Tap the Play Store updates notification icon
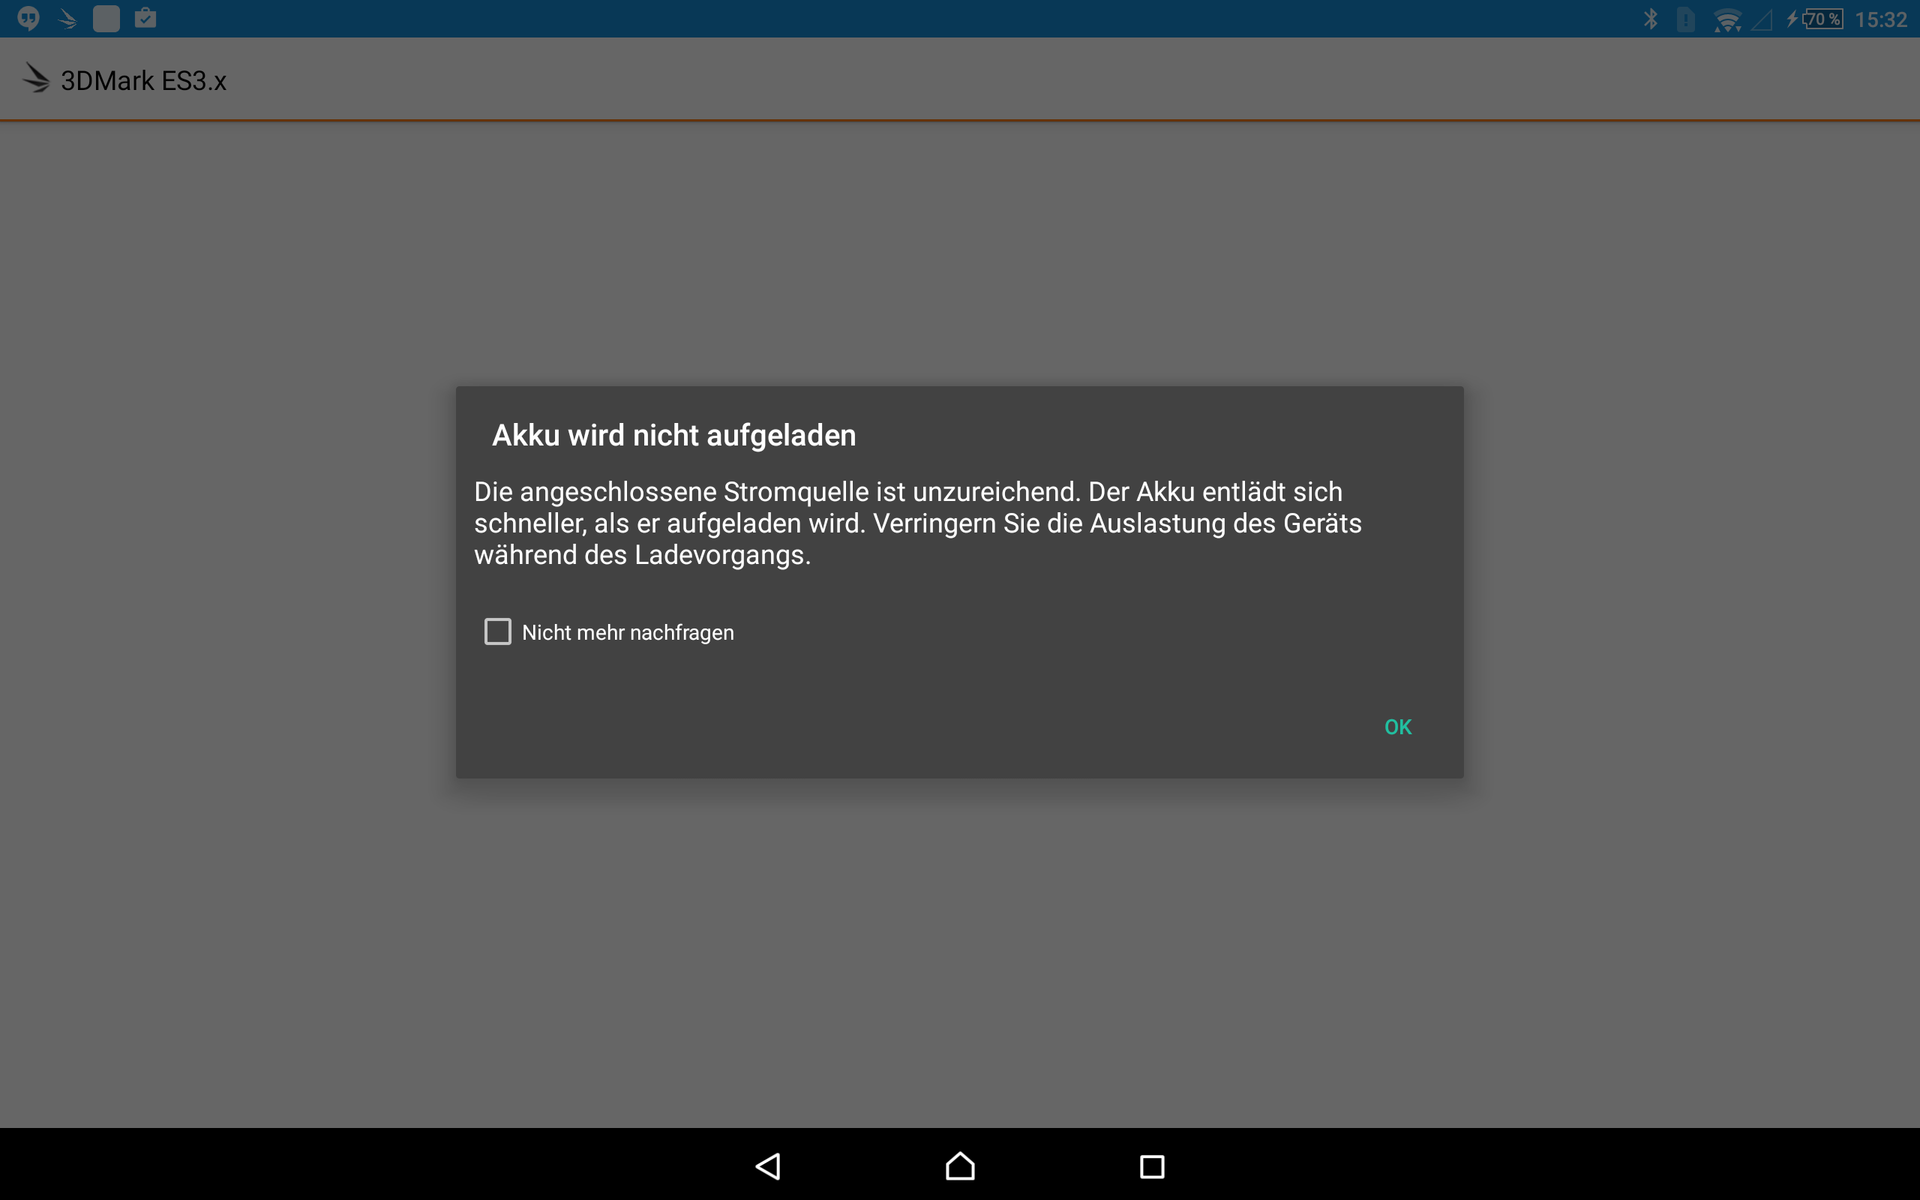This screenshot has height=1200, width=1920. pos(145,18)
